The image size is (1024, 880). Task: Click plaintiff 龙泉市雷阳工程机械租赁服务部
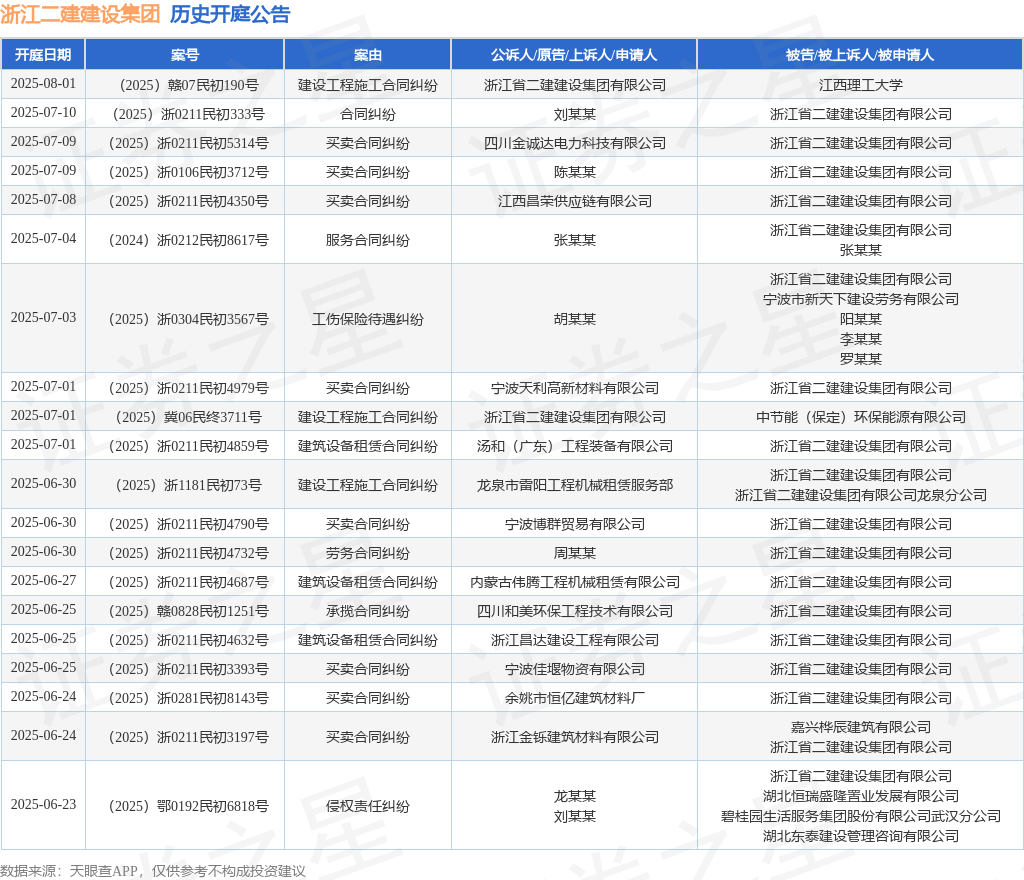575,485
